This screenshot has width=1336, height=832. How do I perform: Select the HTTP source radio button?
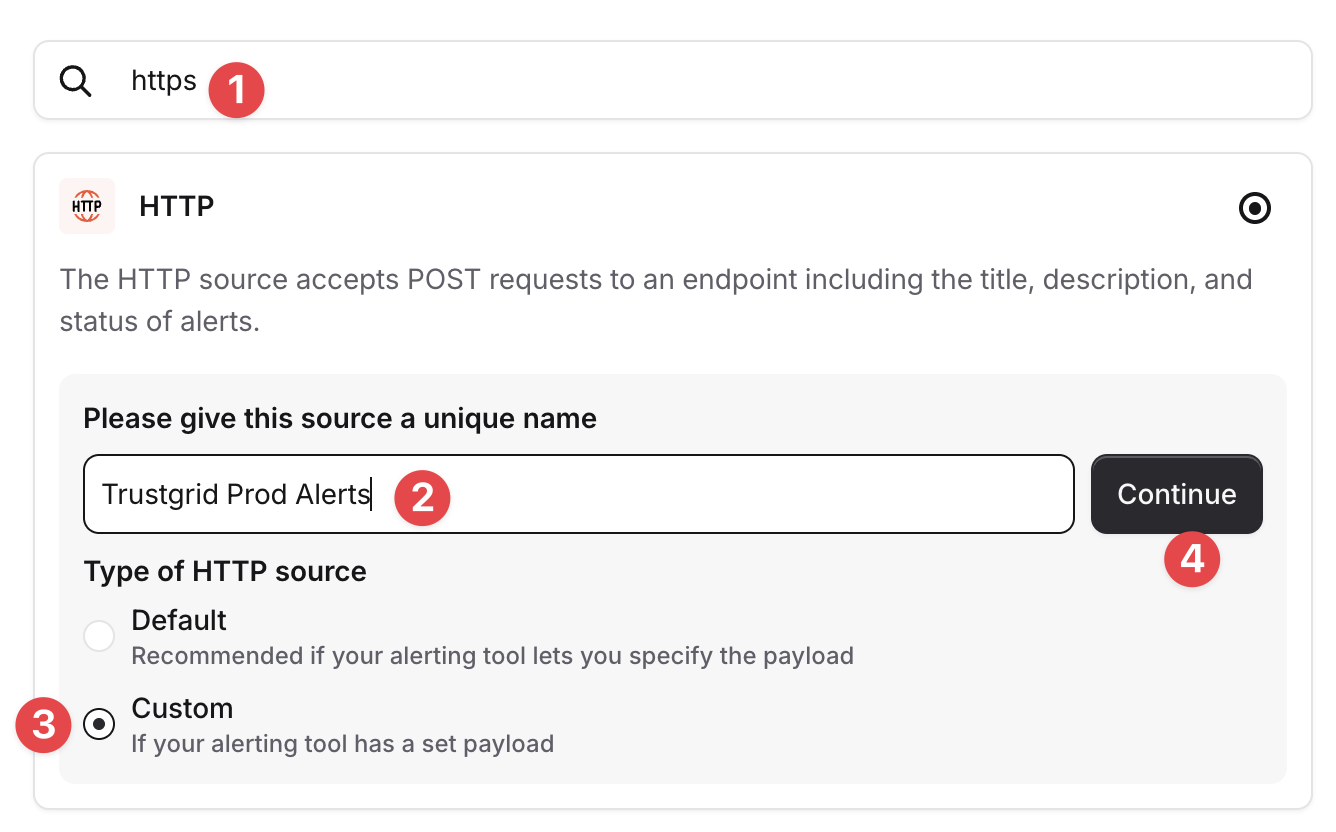point(1254,208)
